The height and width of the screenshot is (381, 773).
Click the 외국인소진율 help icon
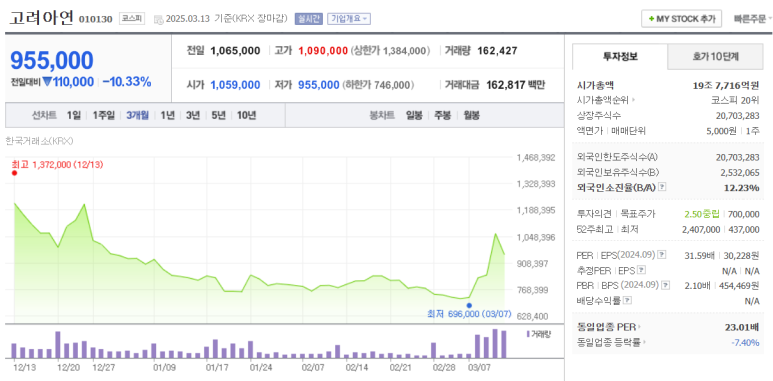click(662, 187)
